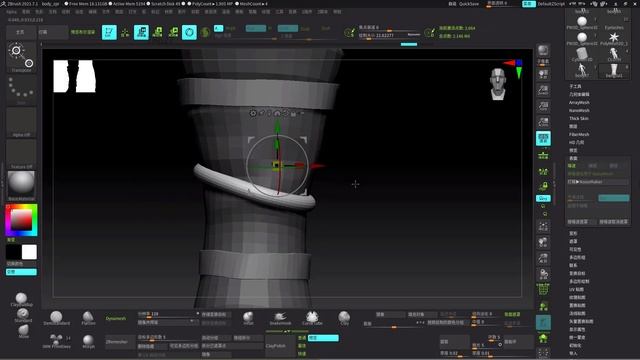Open the stroke type picker (Dots)
640x360 pixels.
click(x=21, y=90)
